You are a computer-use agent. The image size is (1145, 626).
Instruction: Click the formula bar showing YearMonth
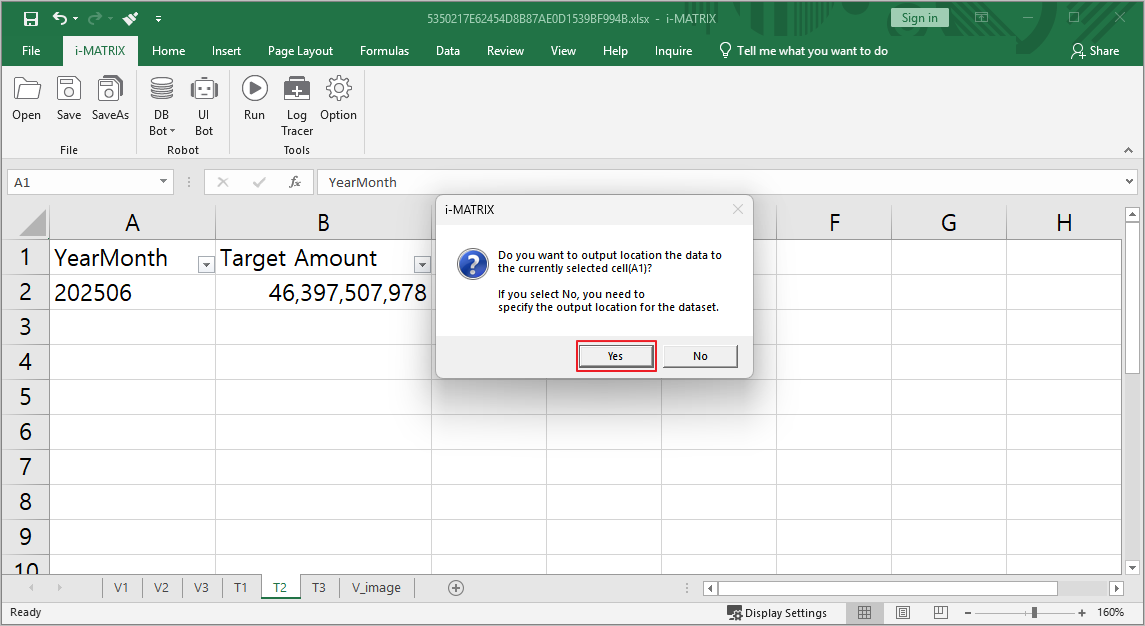pos(720,182)
